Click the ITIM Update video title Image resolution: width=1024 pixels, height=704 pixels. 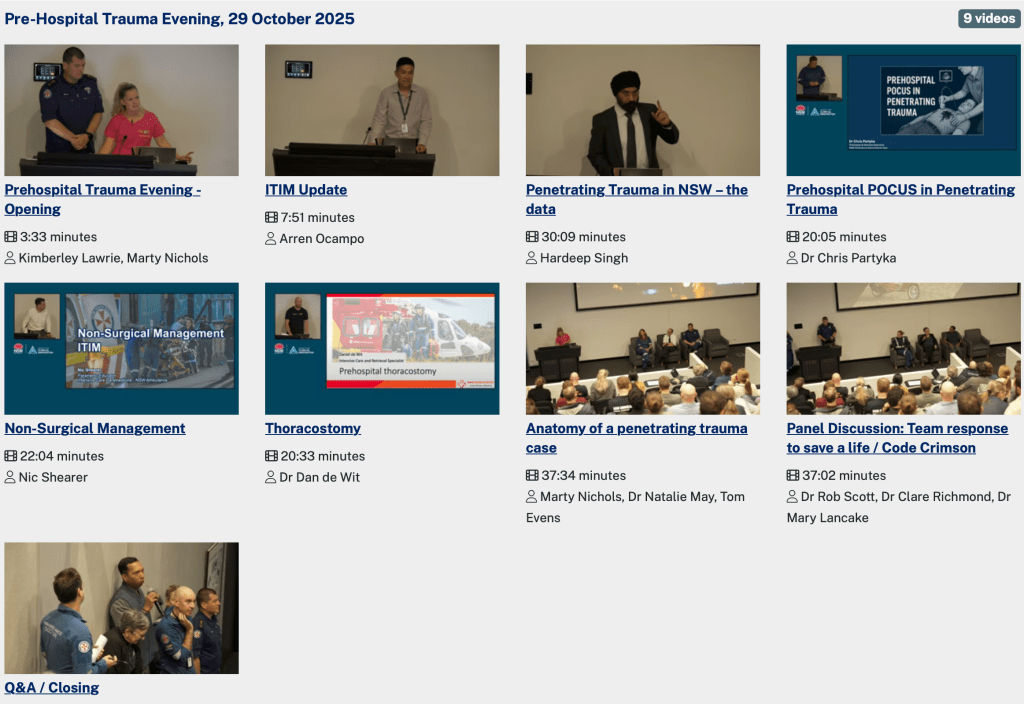[x=306, y=190]
